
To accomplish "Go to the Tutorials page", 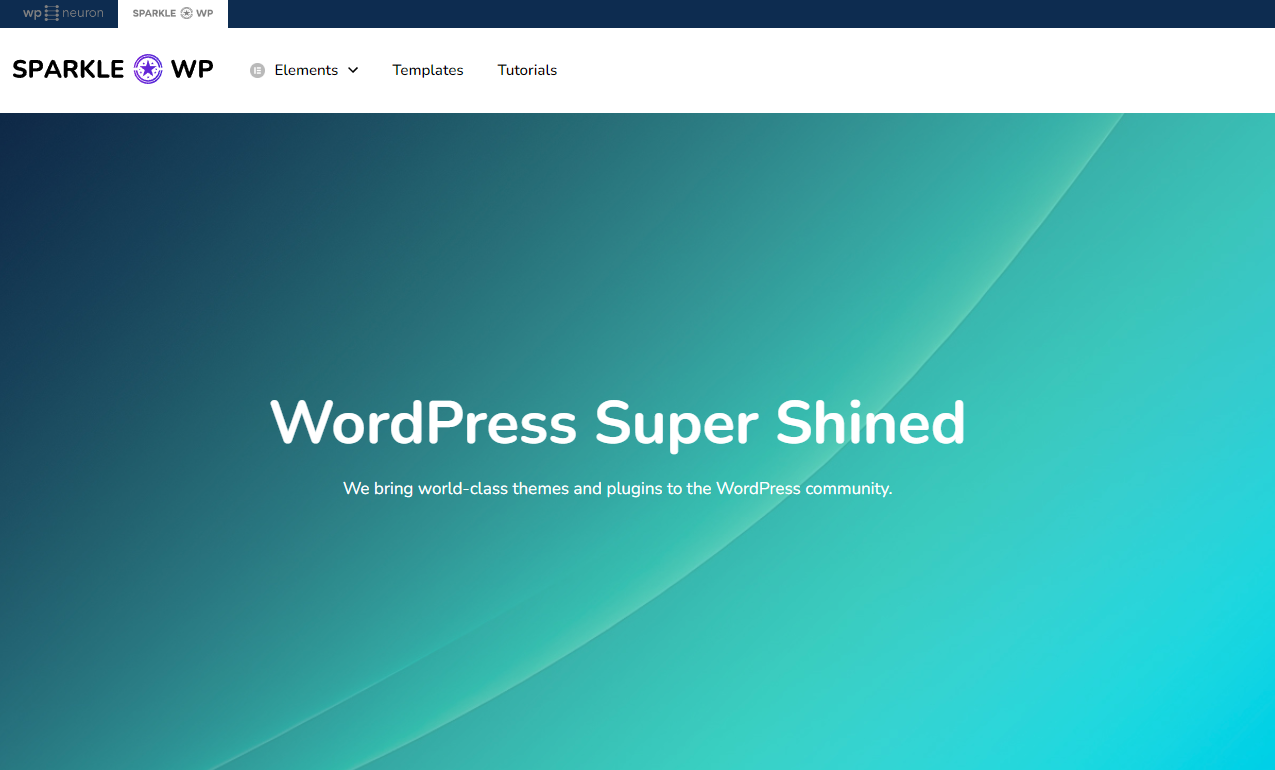I will point(527,70).
